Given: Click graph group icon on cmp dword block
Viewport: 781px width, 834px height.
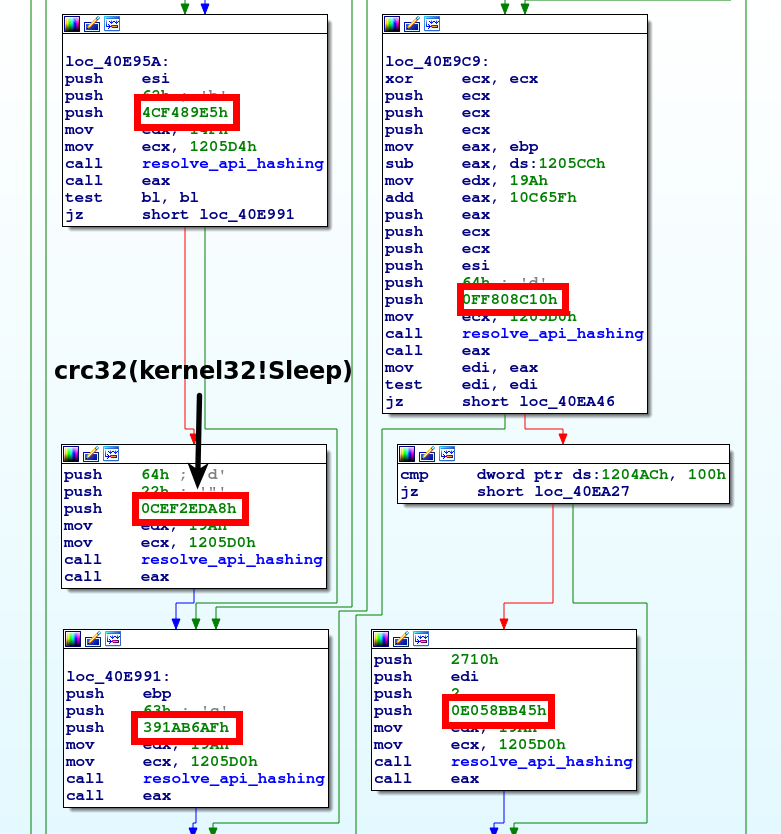Looking at the screenshot, I should tap(447, 454).
